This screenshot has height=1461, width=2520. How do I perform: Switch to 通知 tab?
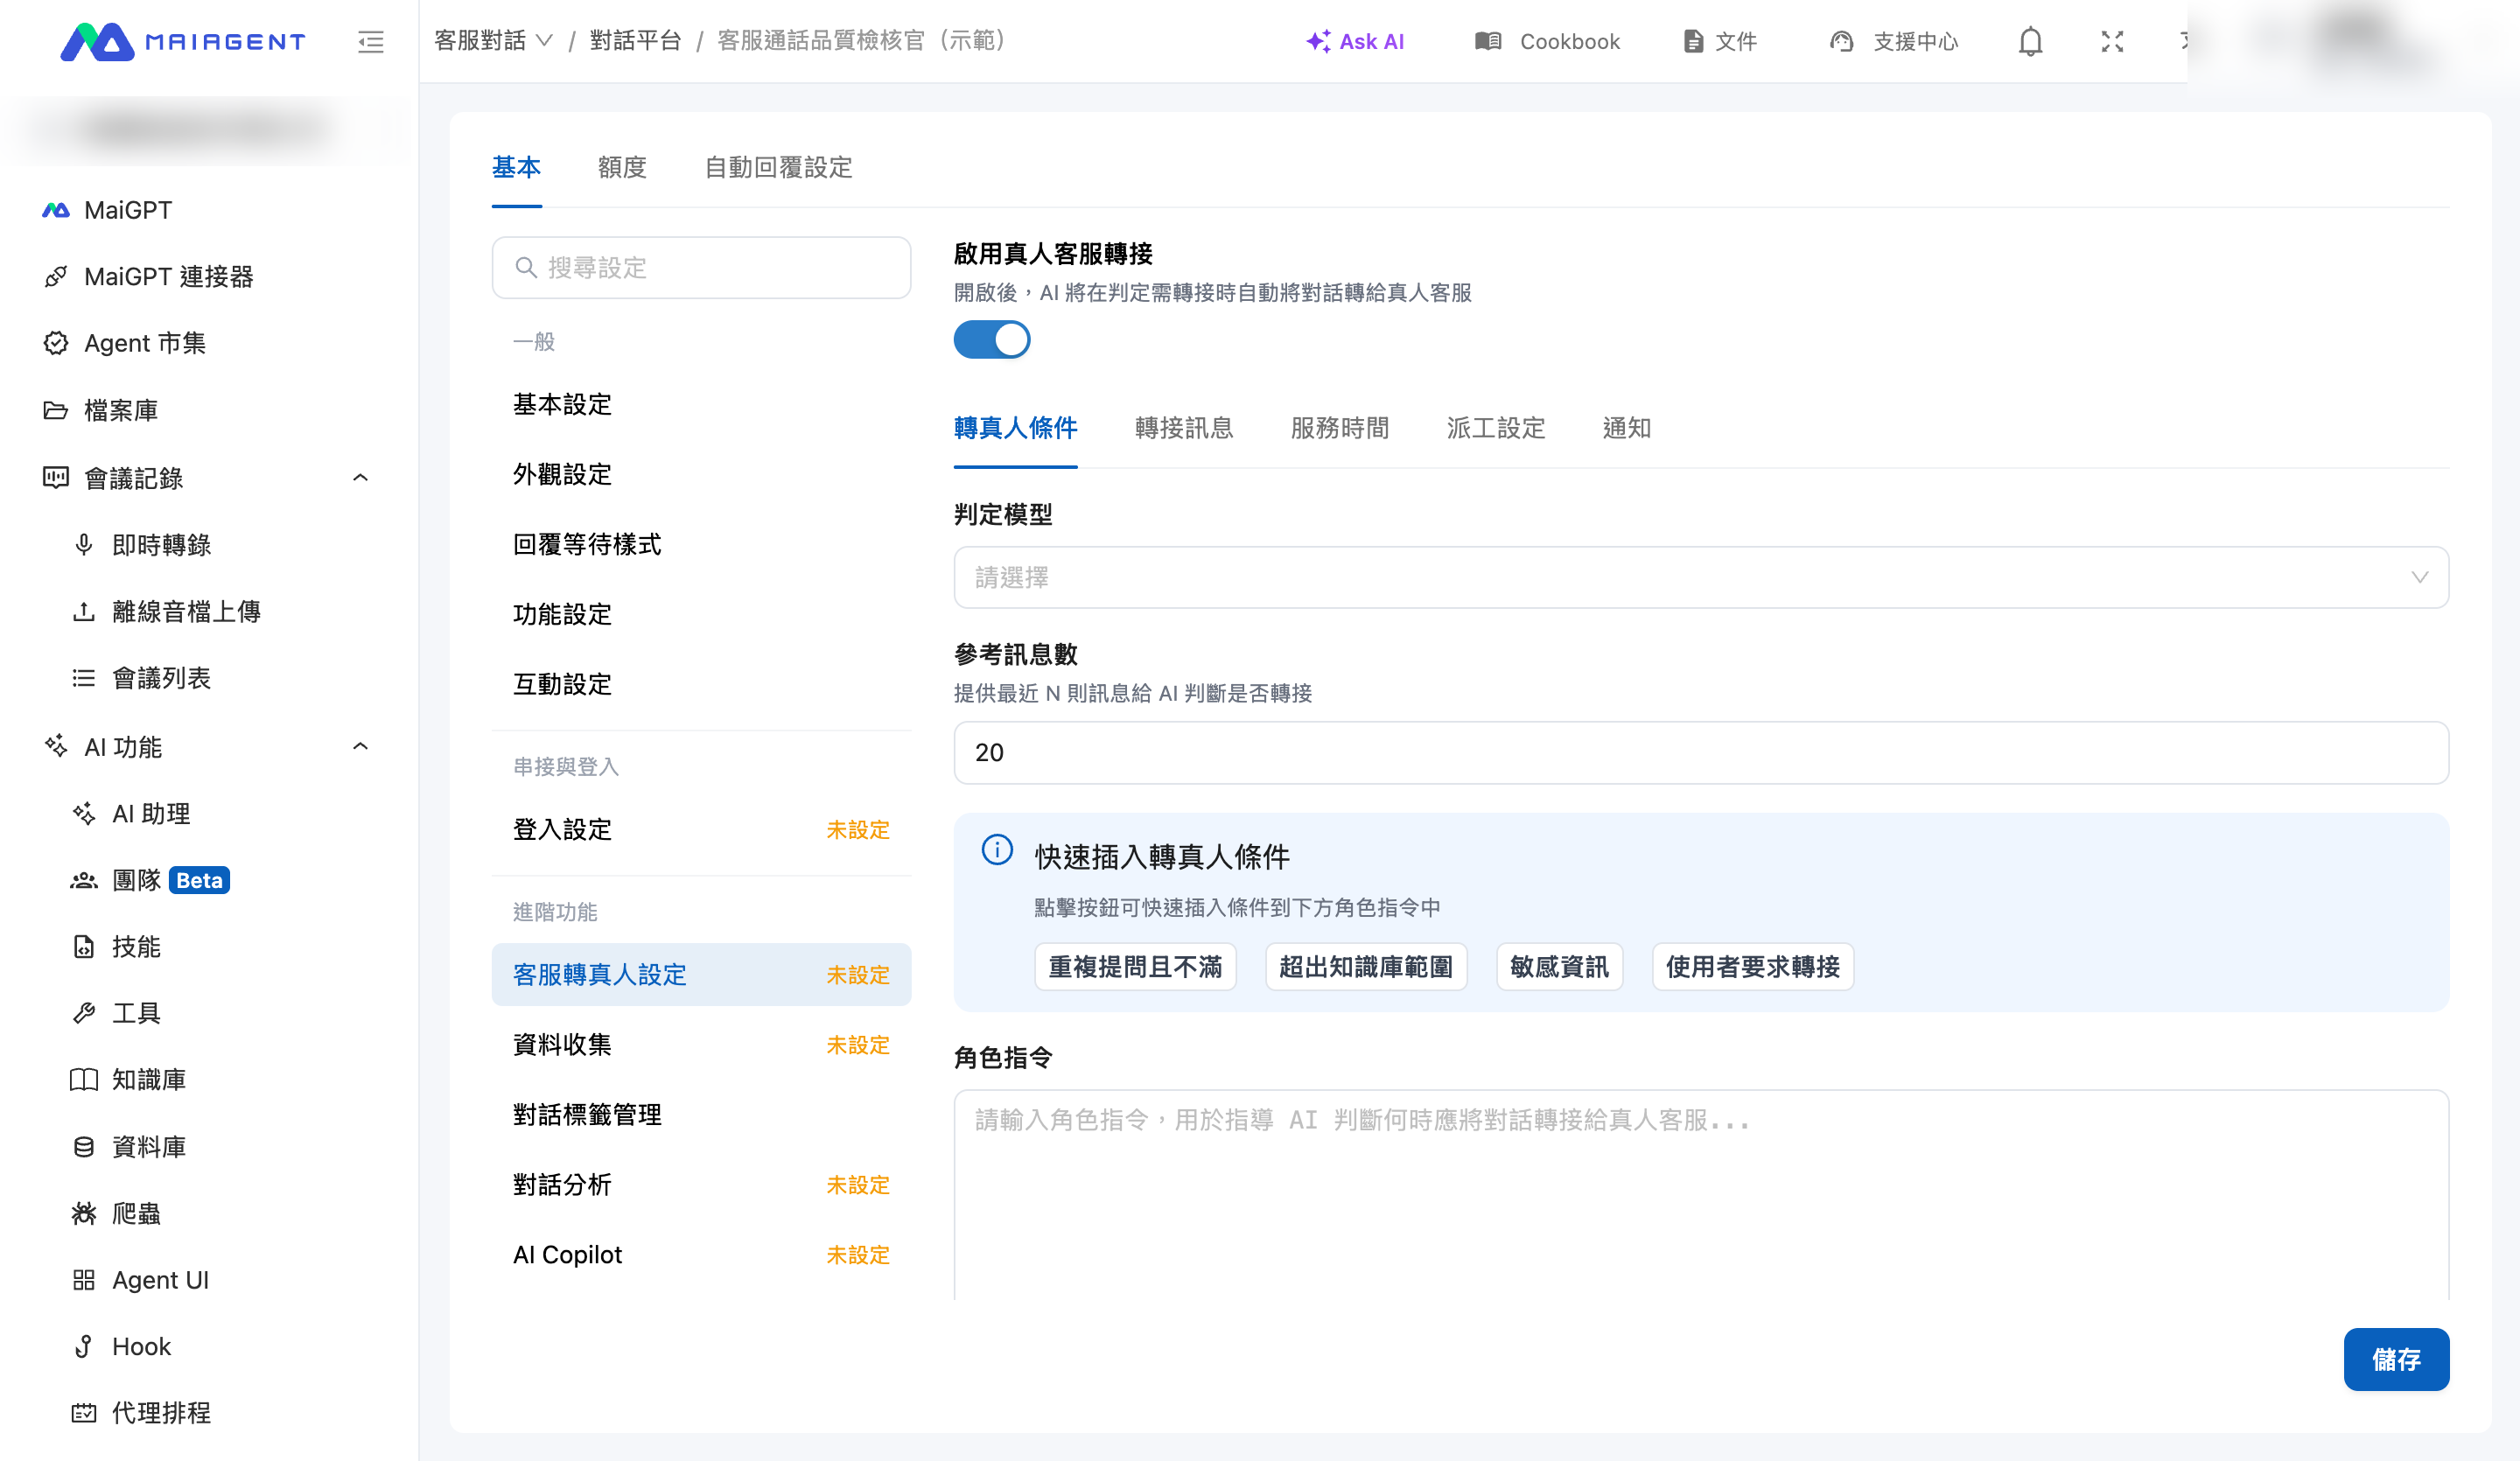[x=1626, y=428]
